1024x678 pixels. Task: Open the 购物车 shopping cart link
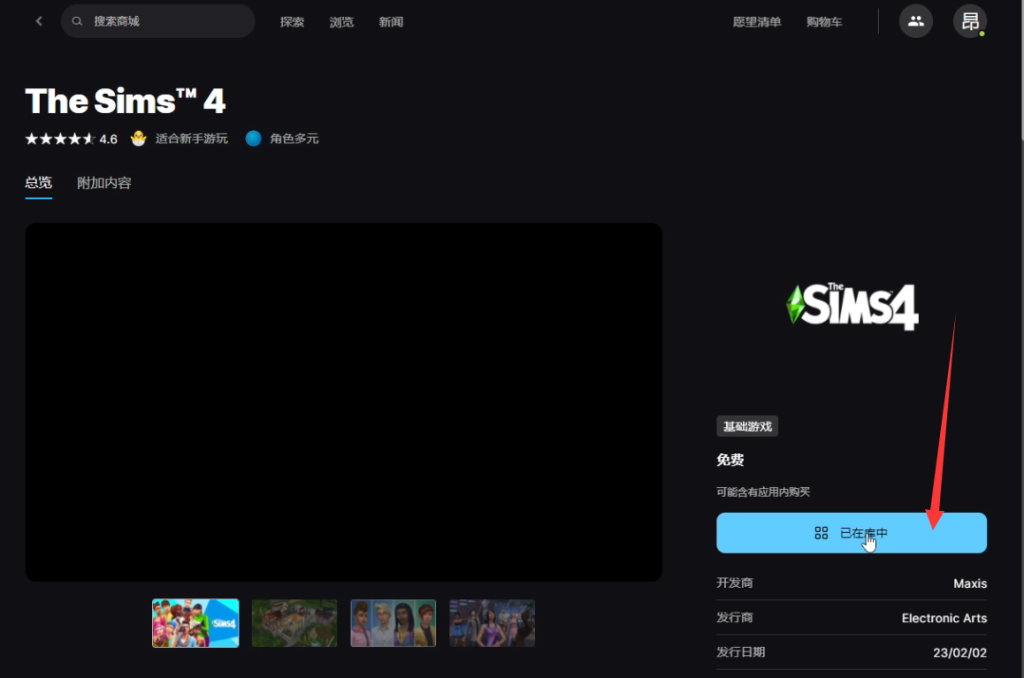826,22
